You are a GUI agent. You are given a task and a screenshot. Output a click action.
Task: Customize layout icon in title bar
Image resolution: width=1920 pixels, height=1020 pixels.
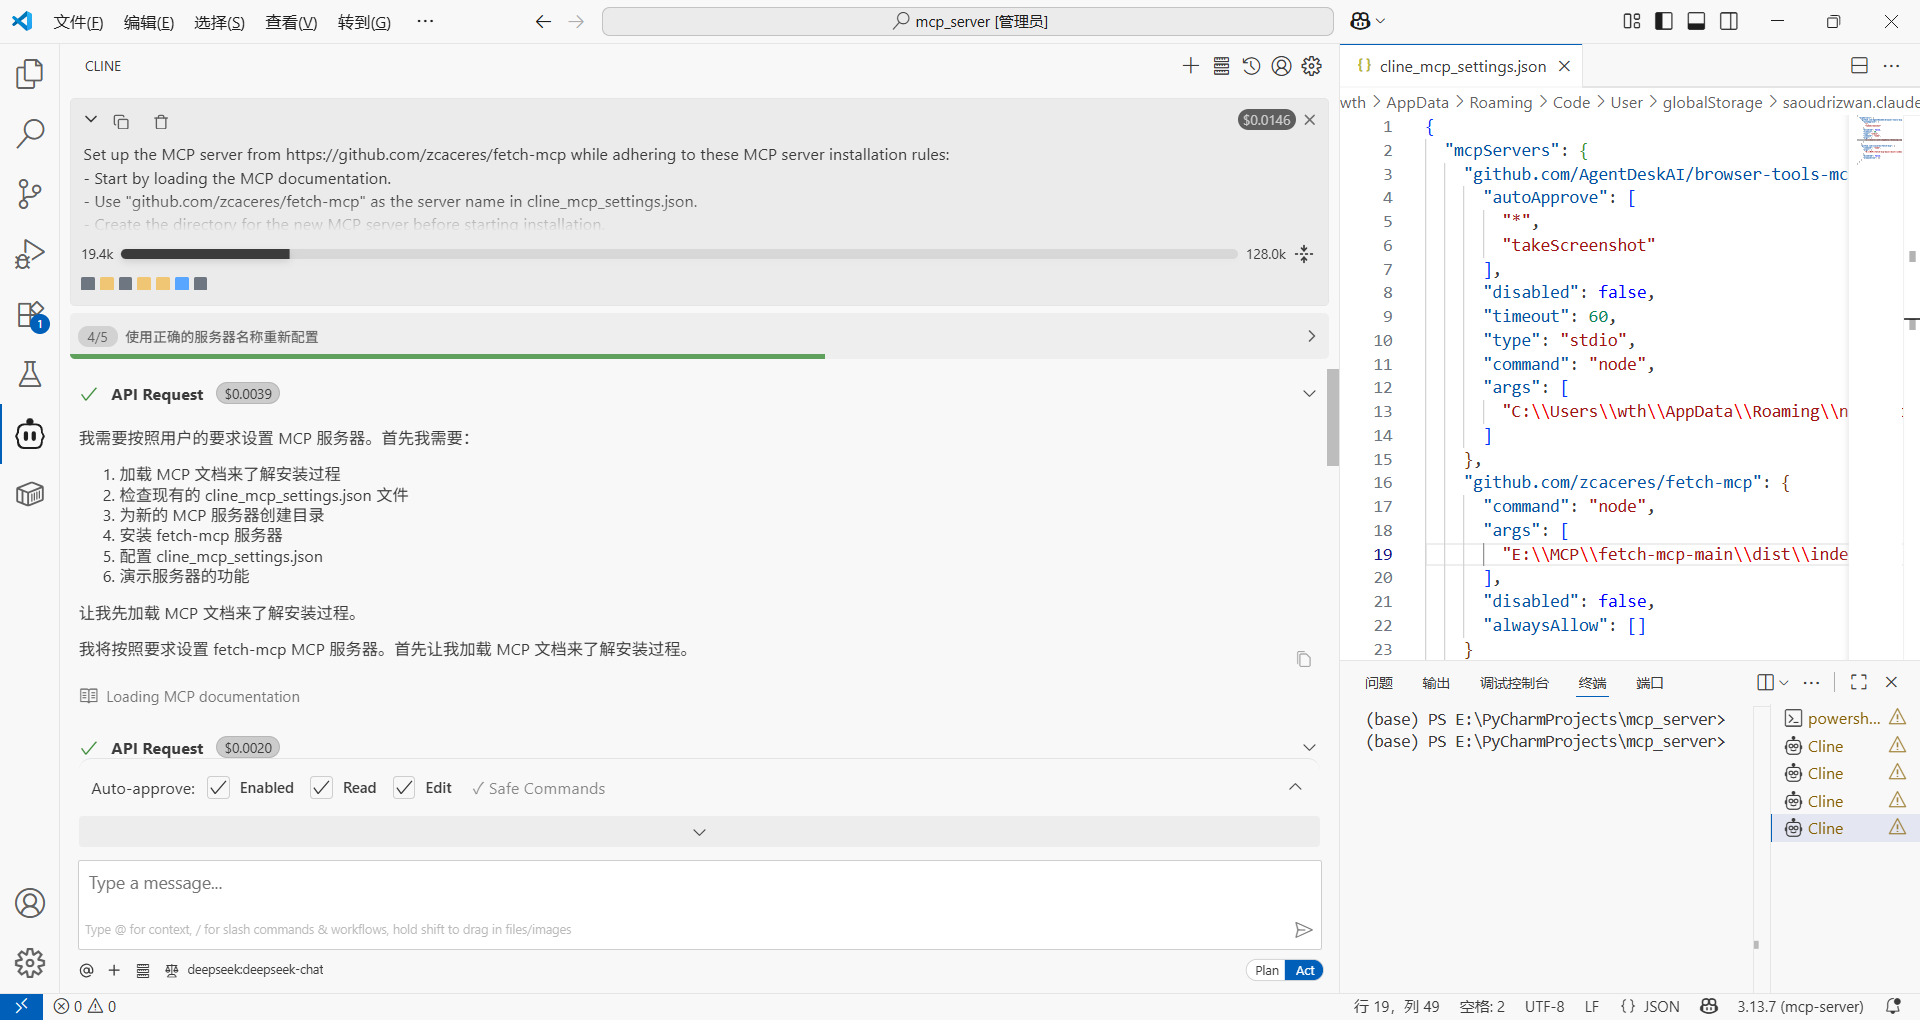point(1632,21)
